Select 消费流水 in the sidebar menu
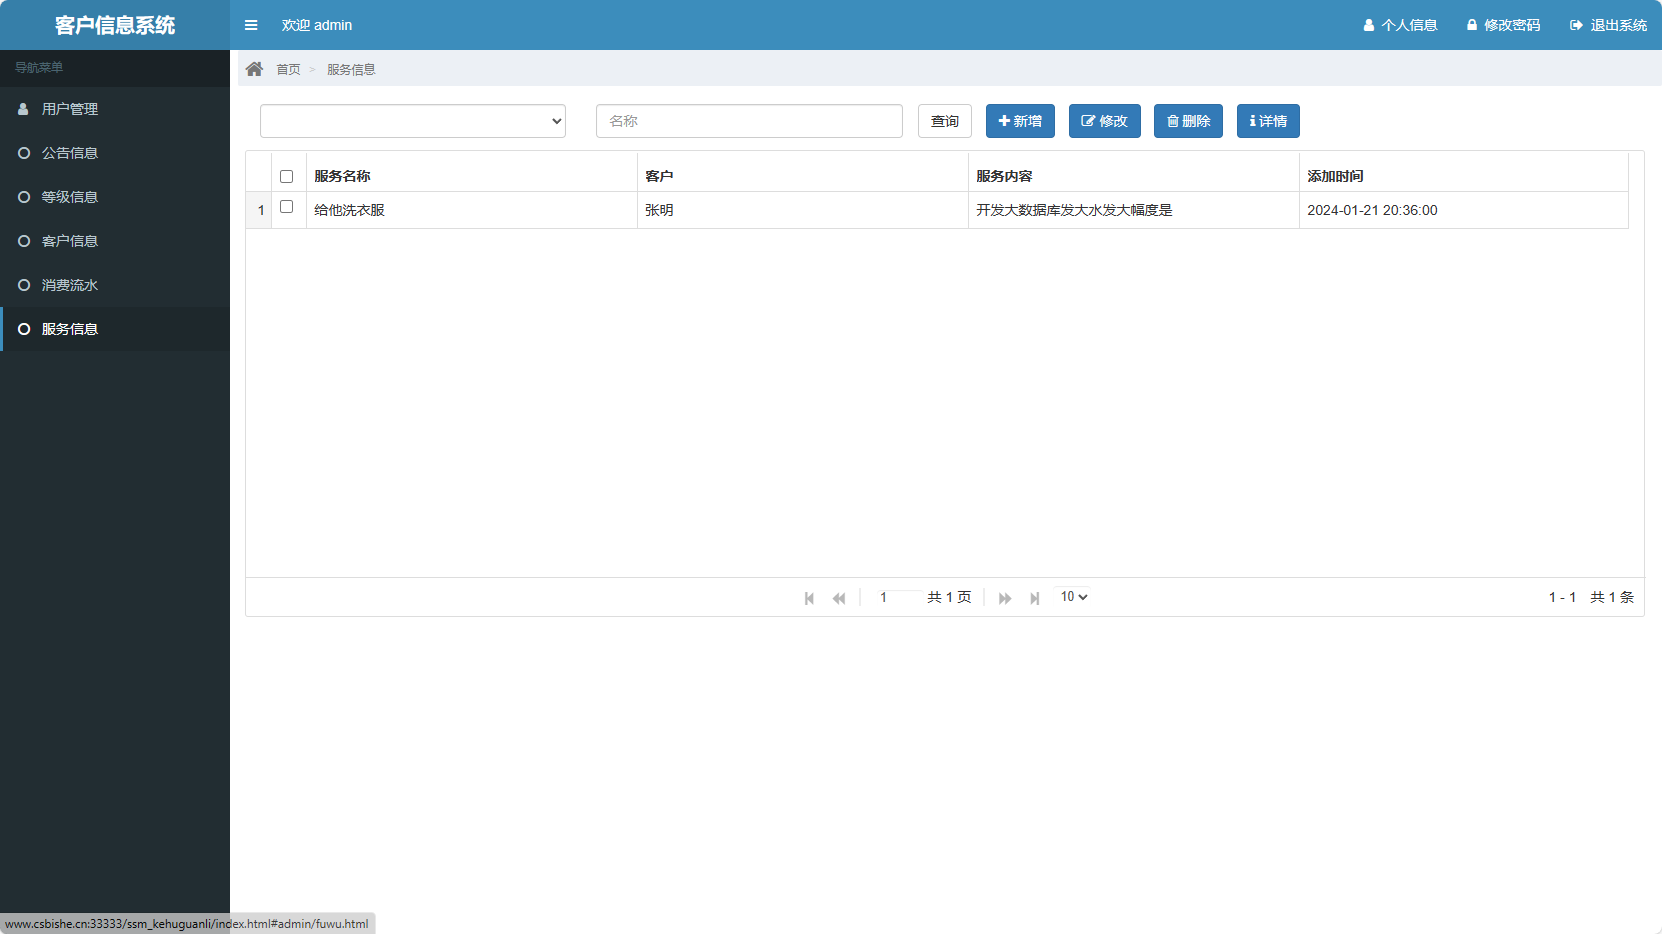1662x934 pixels. click(x=68, y=285)
